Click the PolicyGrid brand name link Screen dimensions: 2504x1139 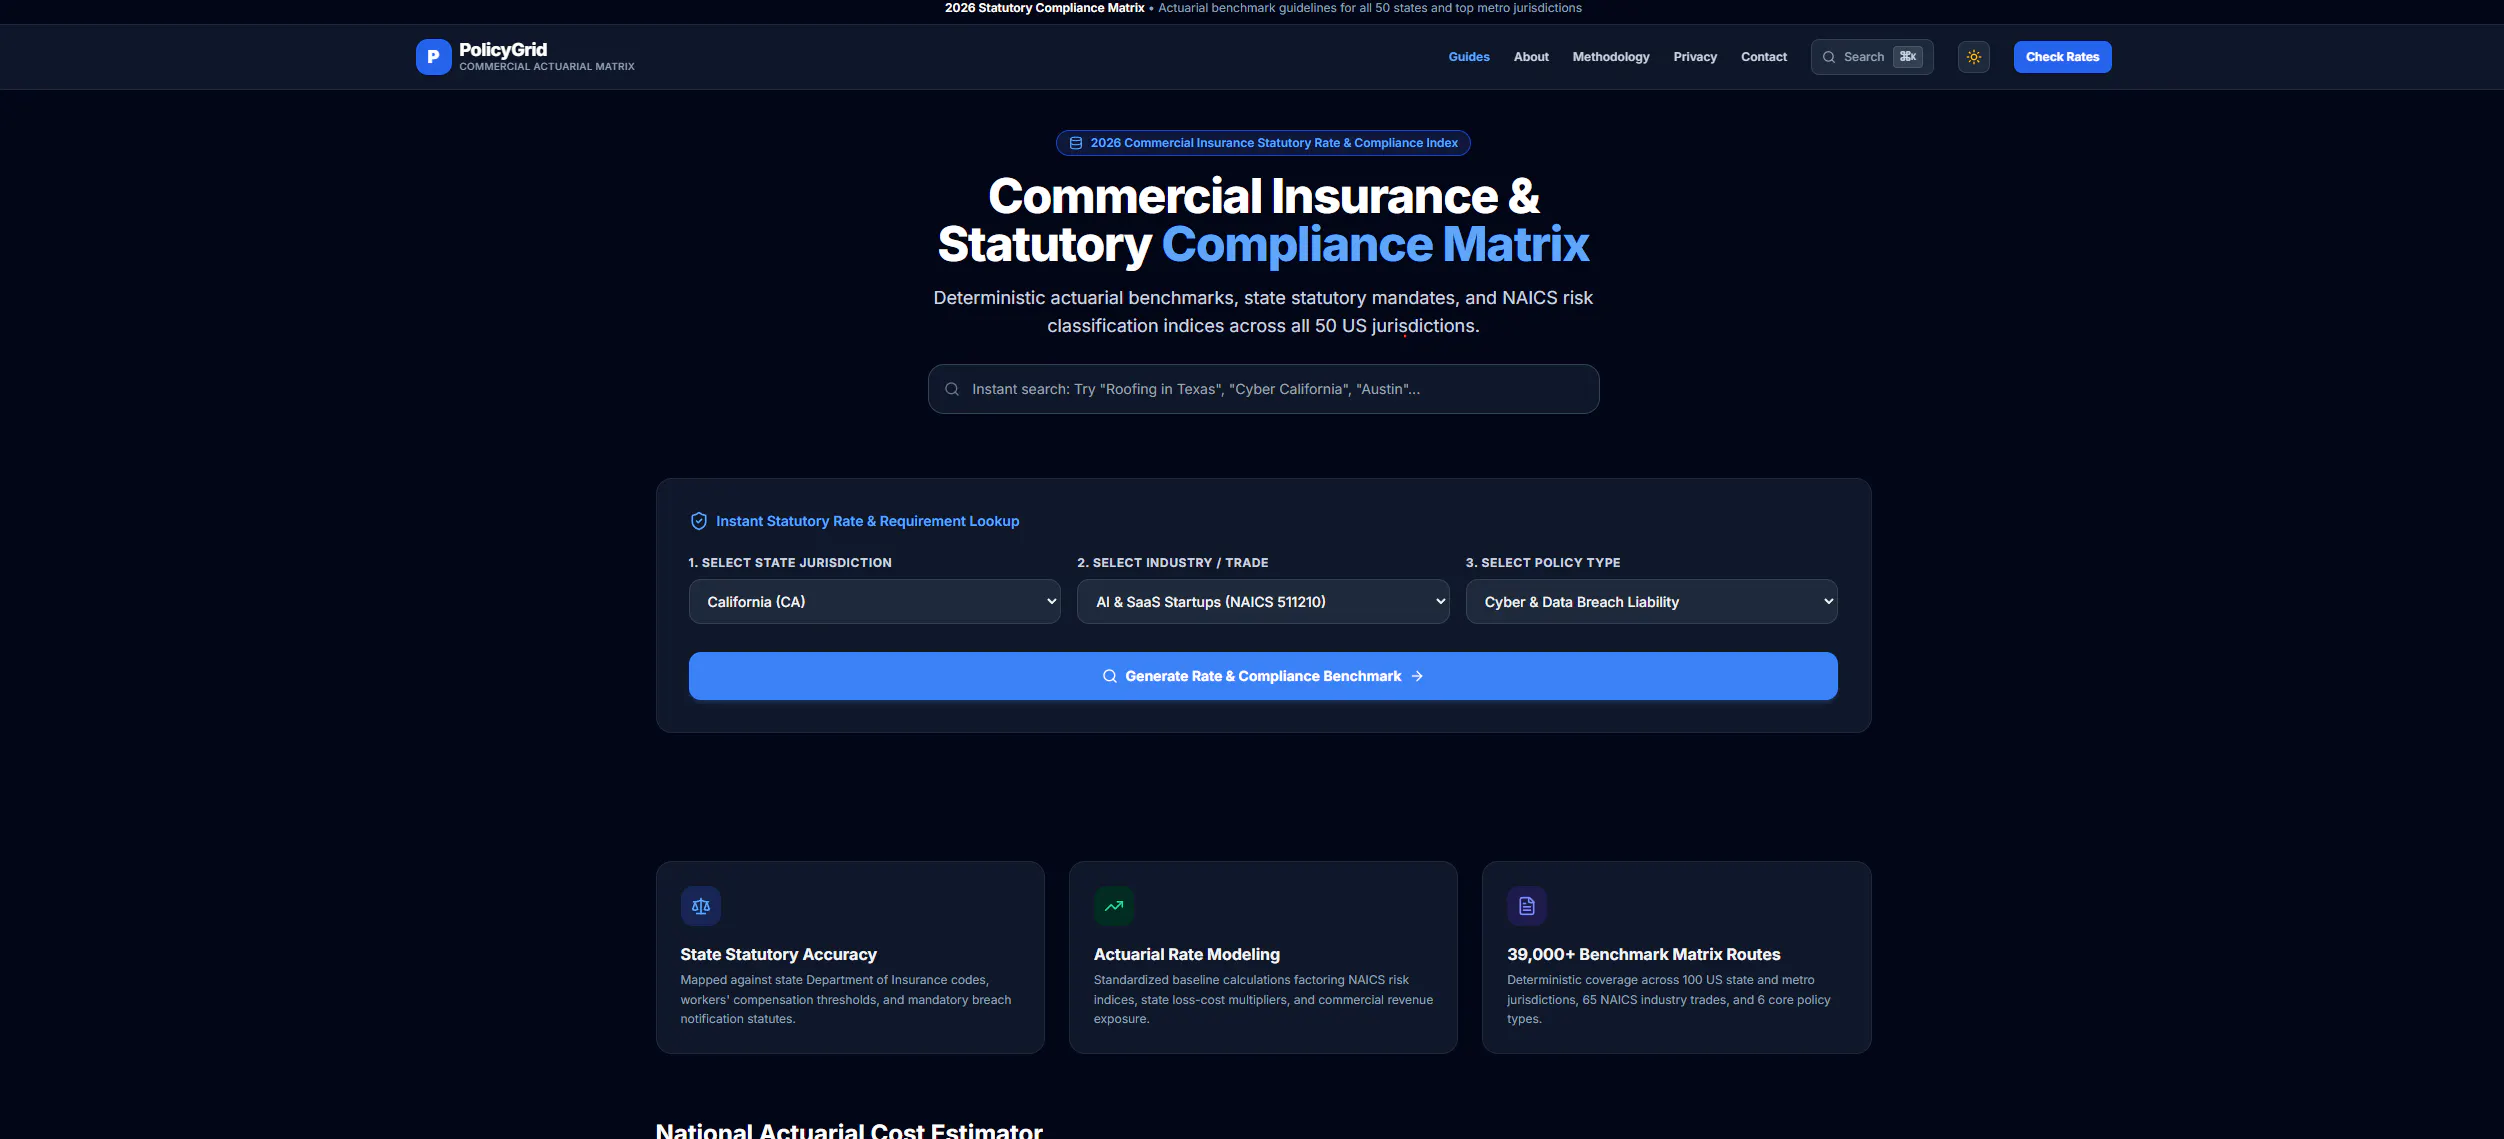(503, 50)
